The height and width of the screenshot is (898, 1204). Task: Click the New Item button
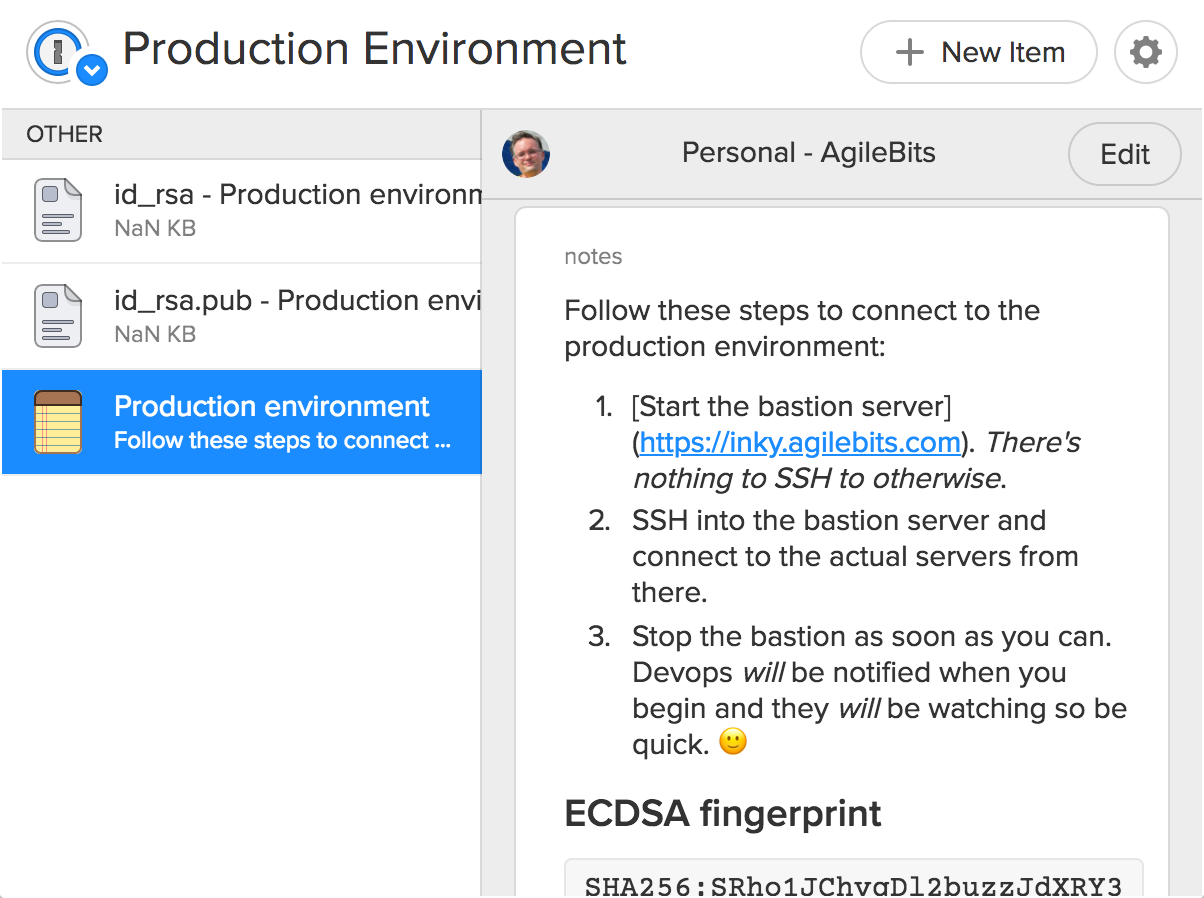pos(979,52)
